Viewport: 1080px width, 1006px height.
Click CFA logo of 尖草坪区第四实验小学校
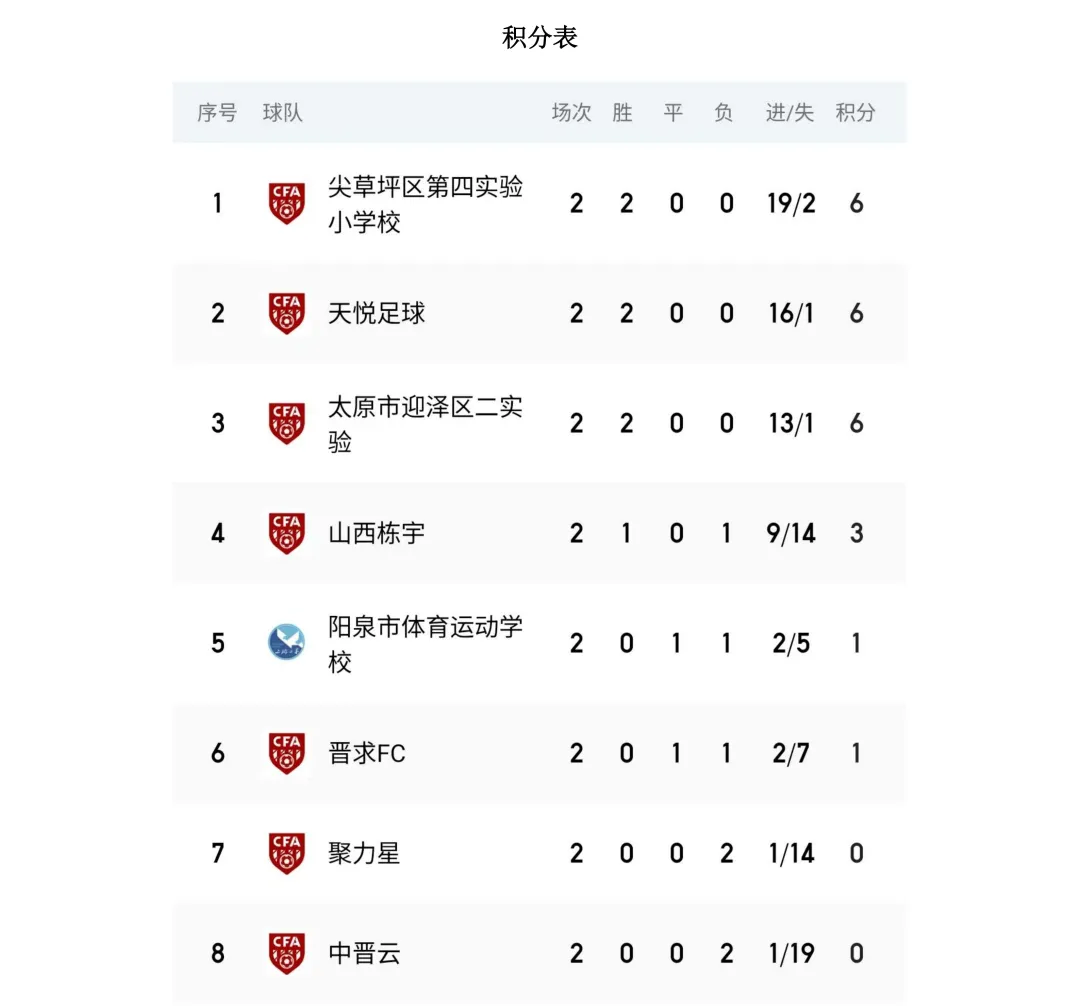point(287,203)
